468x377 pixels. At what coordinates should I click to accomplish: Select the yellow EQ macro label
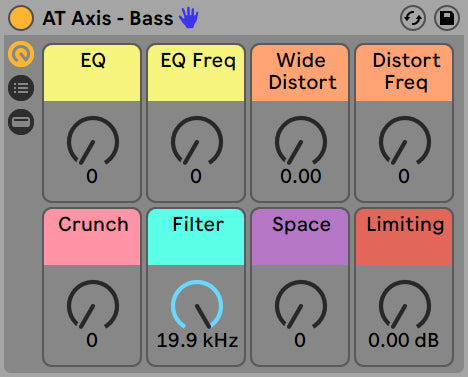click(x=92, y=73)
